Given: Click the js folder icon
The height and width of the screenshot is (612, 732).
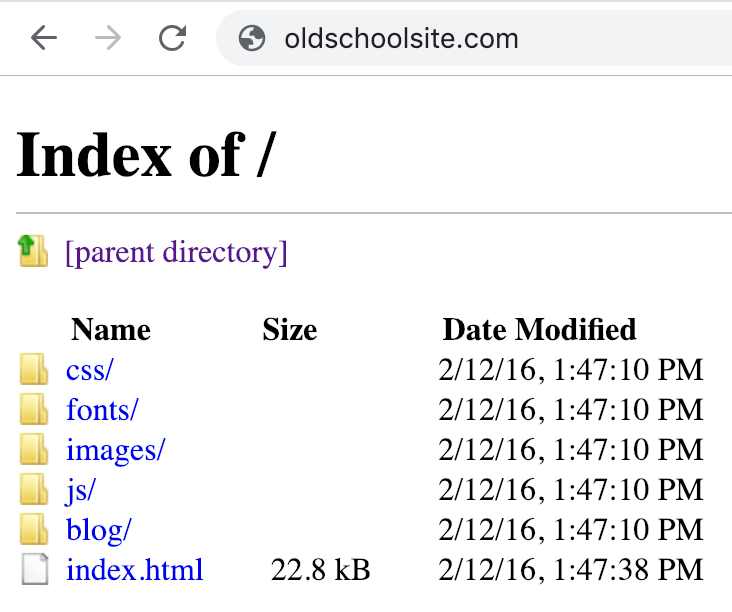Looking at the screenshot, I should pyautogui.click(x=34, y=490).
